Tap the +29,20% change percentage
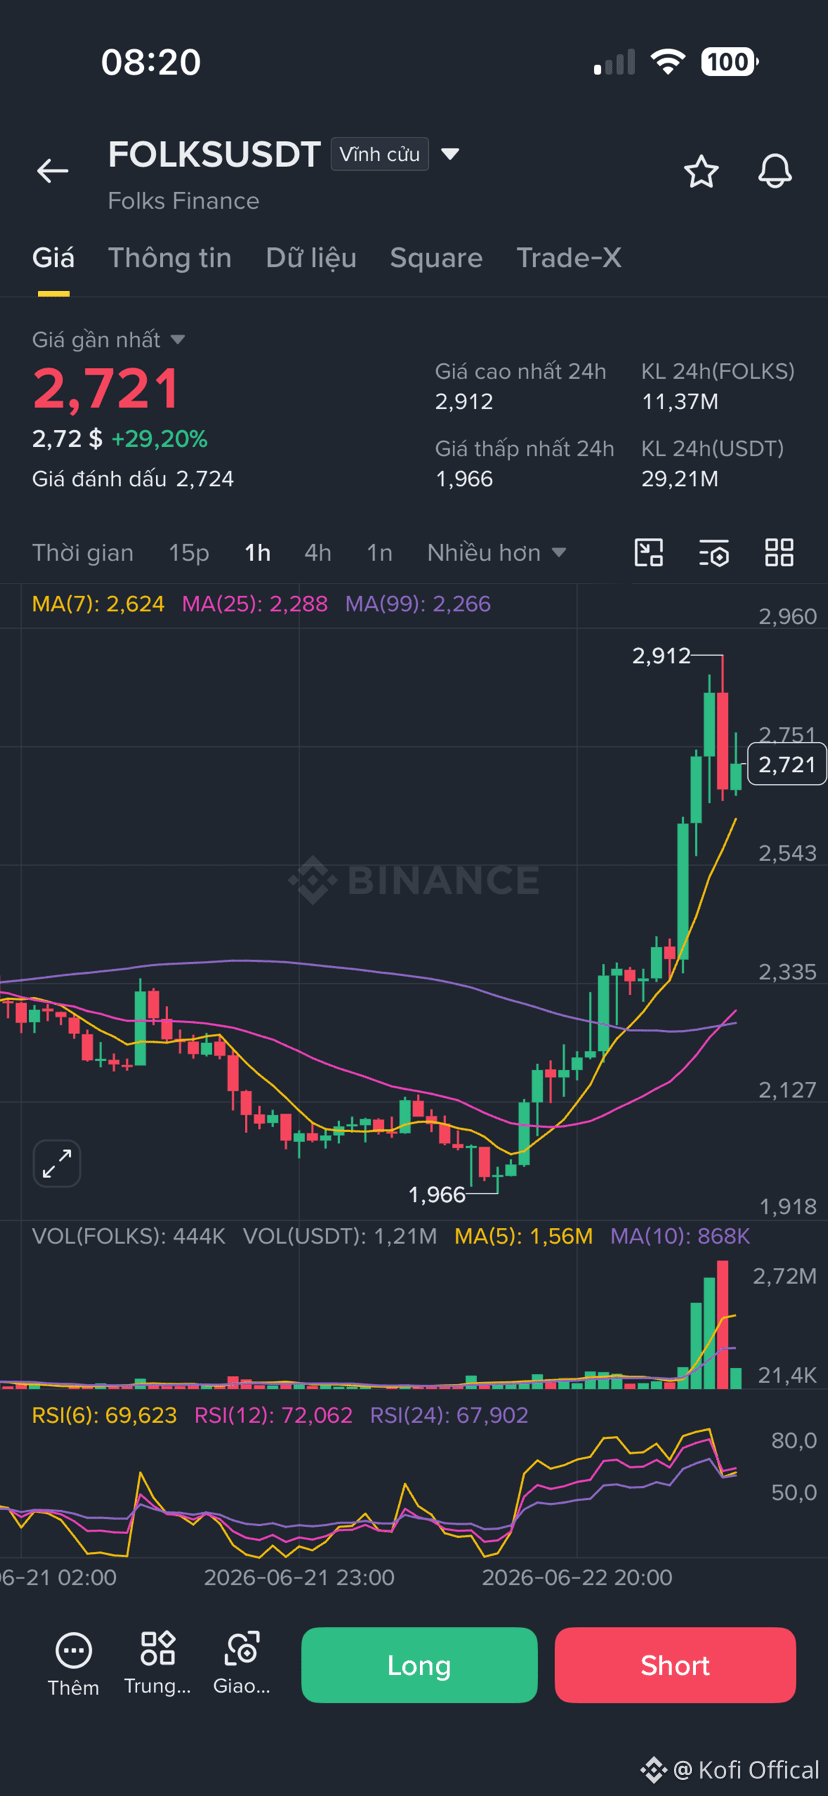Viewport: 828px width, 1796px height. coord(159,439)
